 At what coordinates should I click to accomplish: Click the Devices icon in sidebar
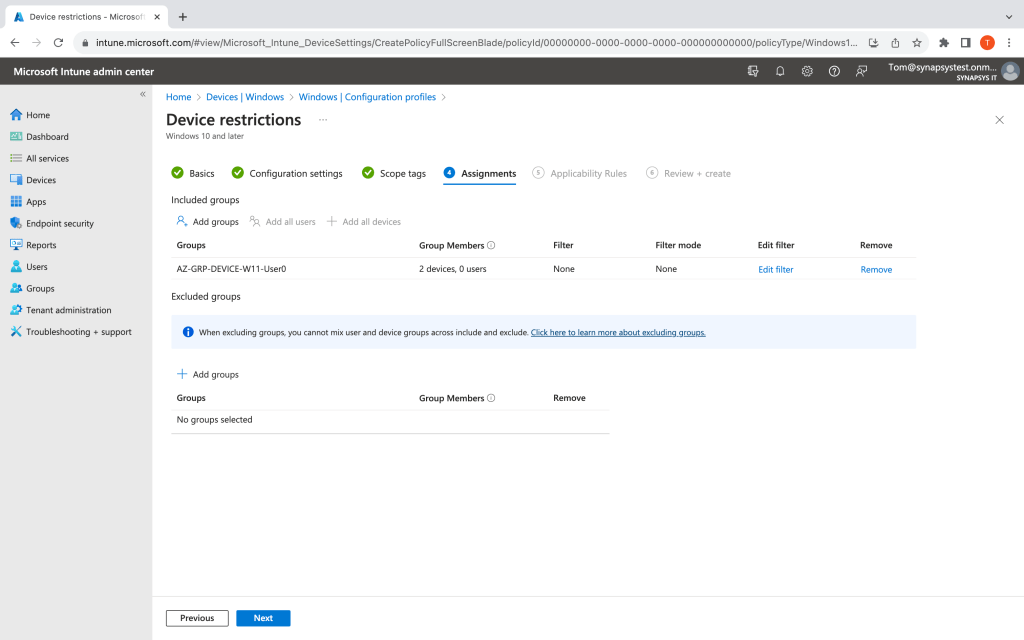[x=16, y=180]
